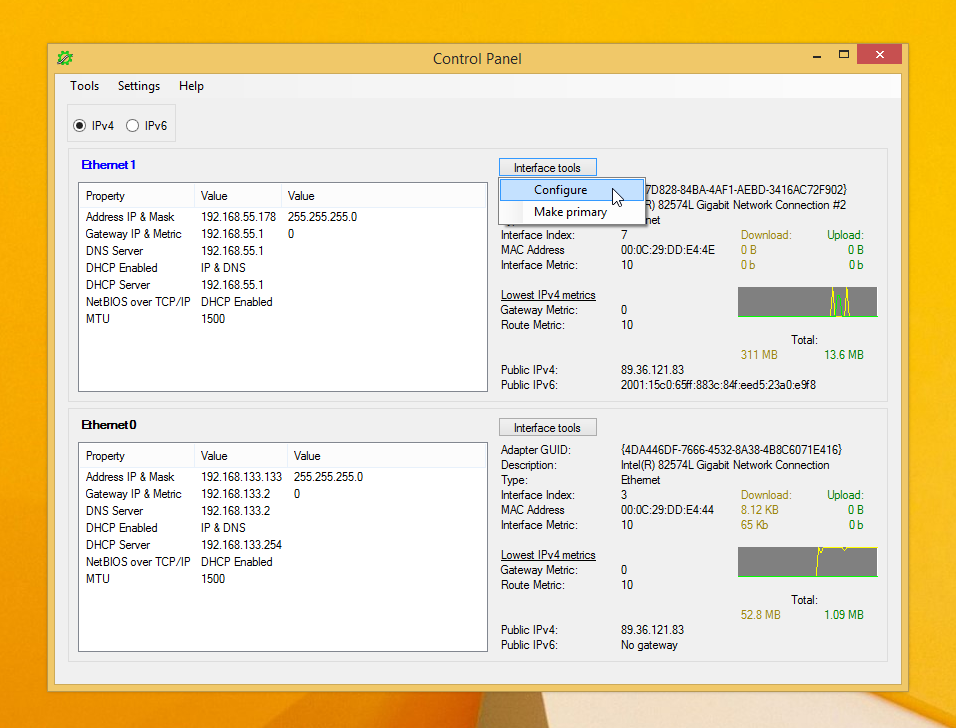Open Ethernet0 Interface tools button
Viewport: 956px width, 728px height.
(x=548, y=427)
